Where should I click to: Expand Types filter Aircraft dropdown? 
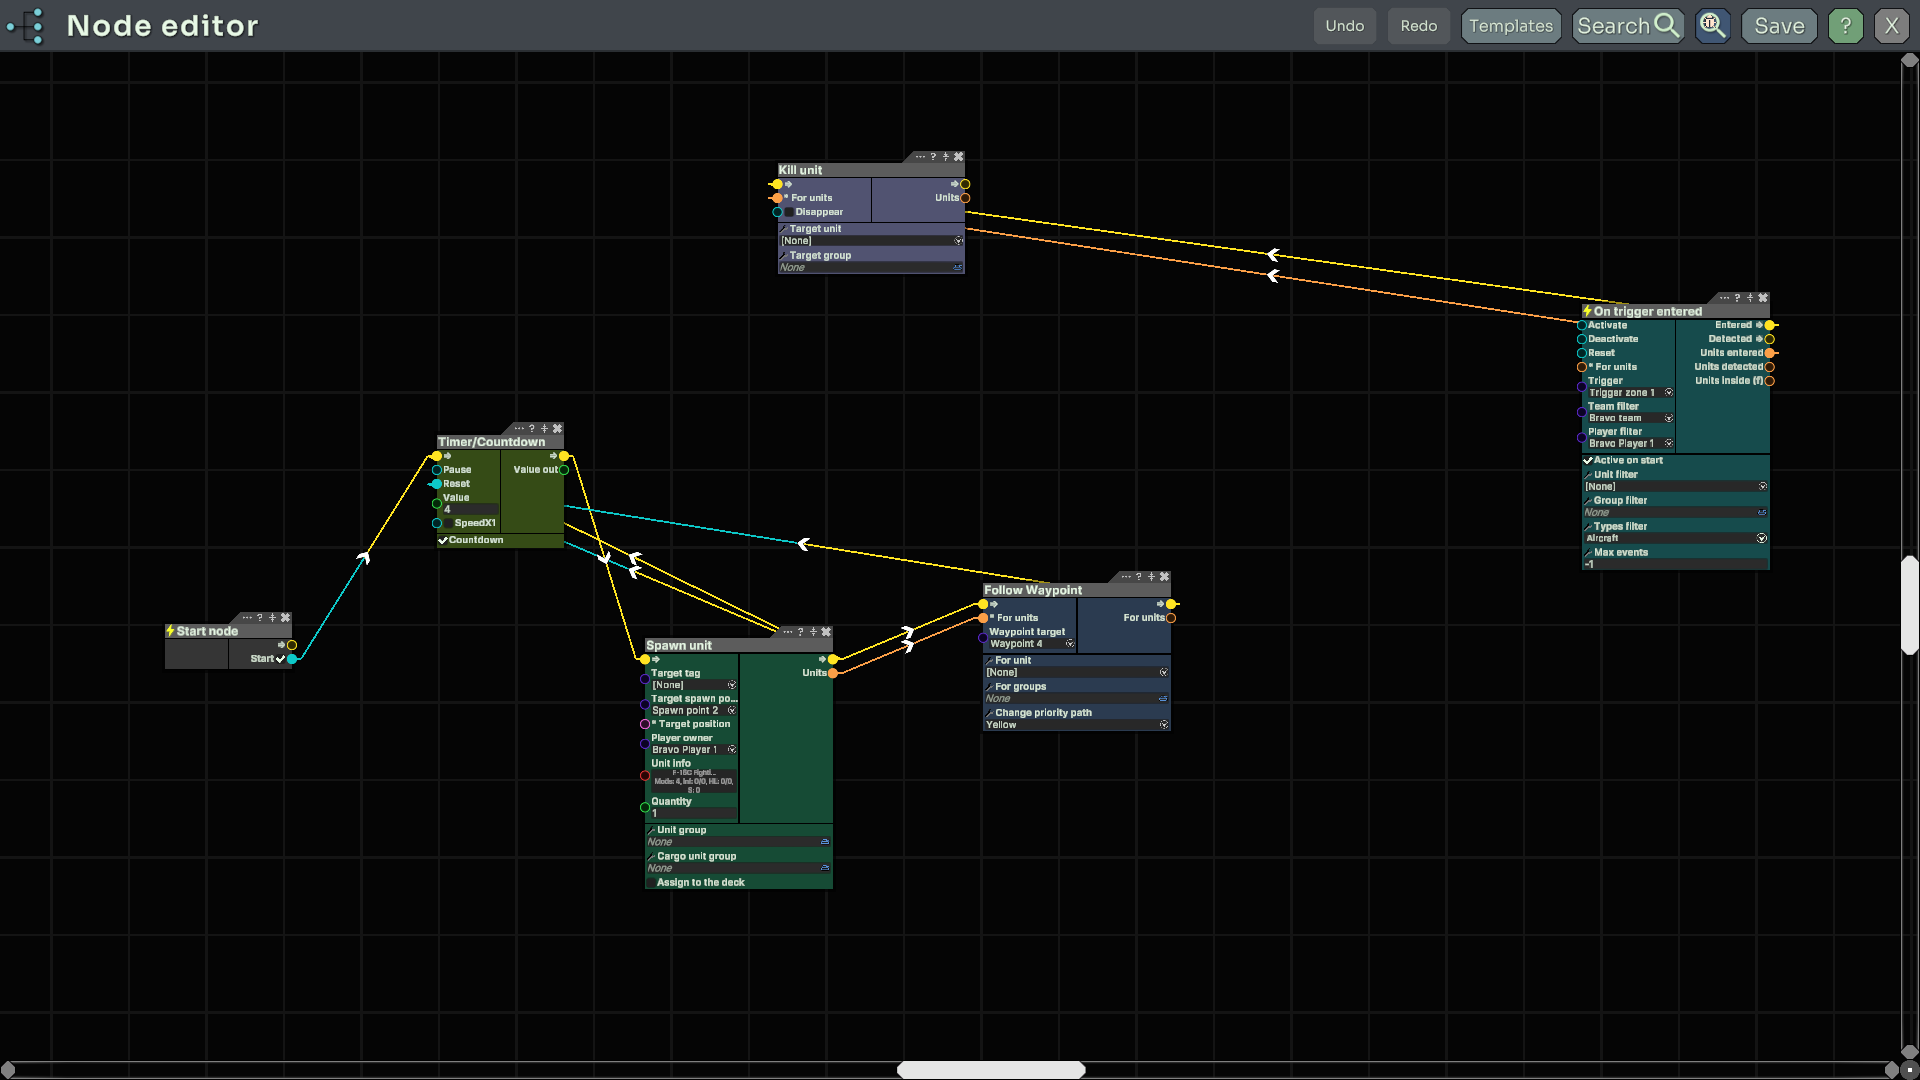(1761, 538)
